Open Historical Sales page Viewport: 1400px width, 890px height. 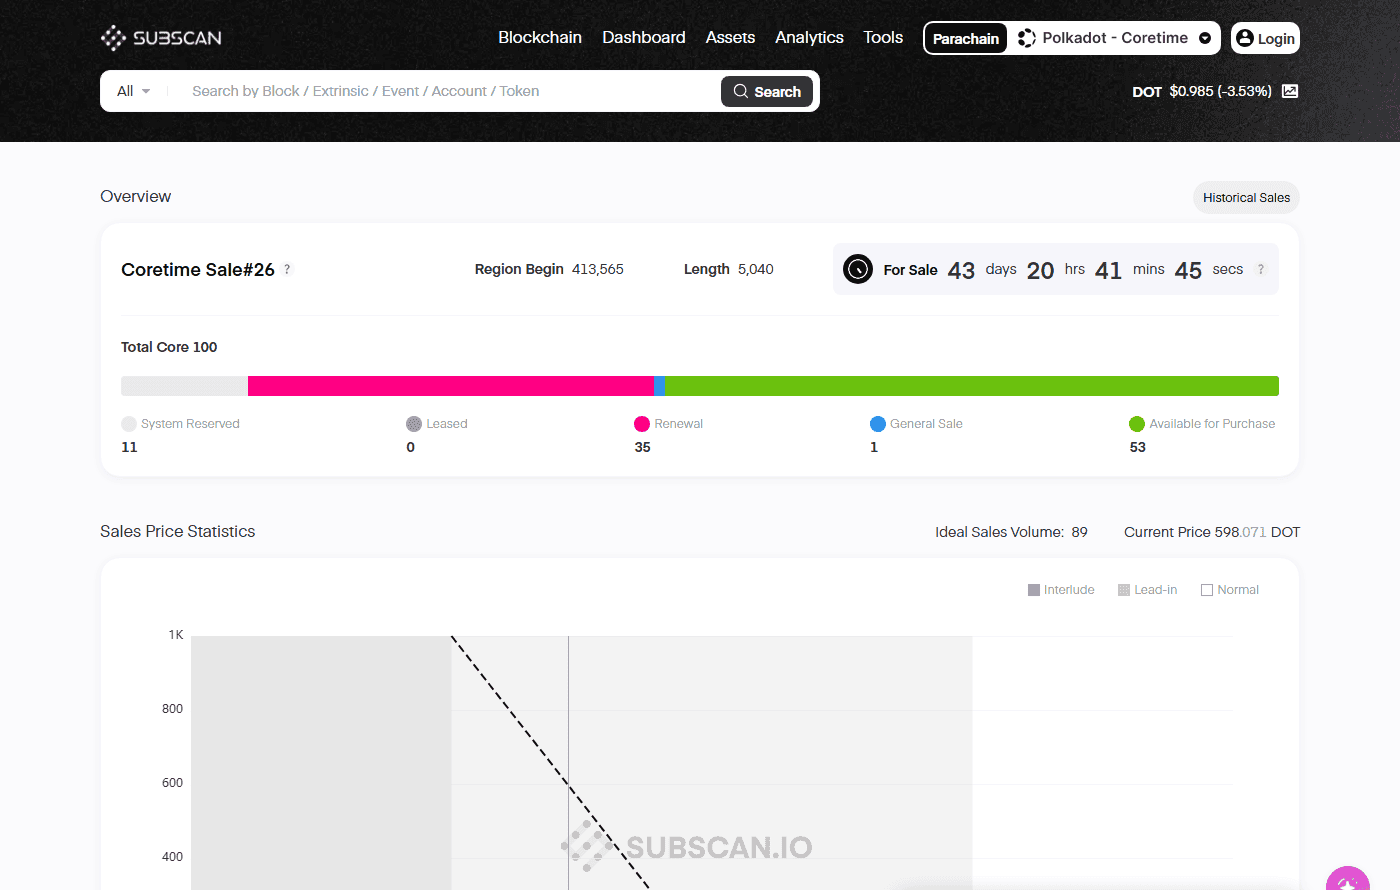click(x=1246, y=198)
